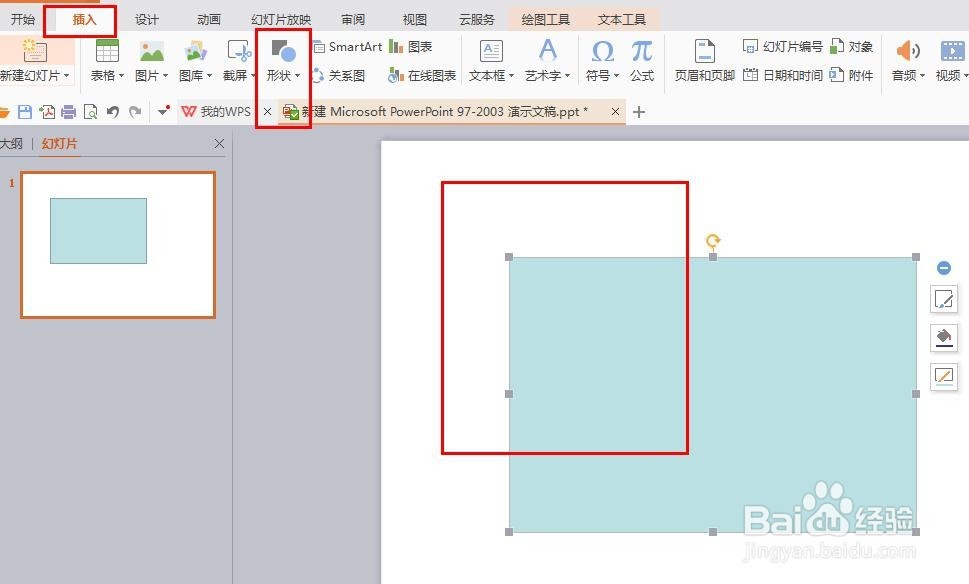Insert a 关系图 relationship diagram
Viewport: 969px width, 584px height.
pyautogui.click(x=338, y=76)
